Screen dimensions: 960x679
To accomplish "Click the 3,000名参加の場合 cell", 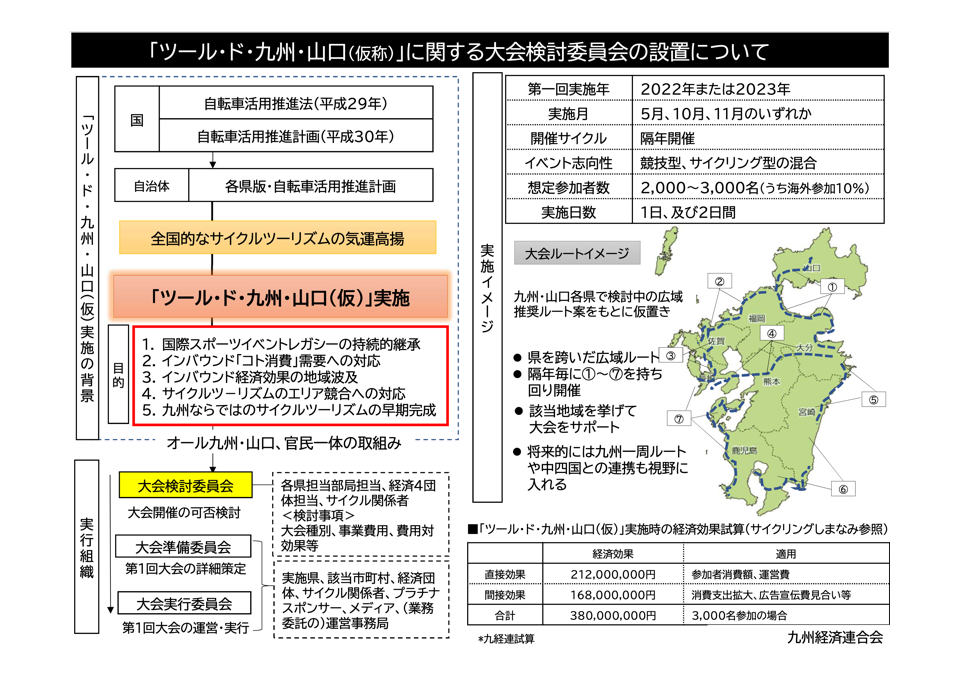I will click(786, 615).
